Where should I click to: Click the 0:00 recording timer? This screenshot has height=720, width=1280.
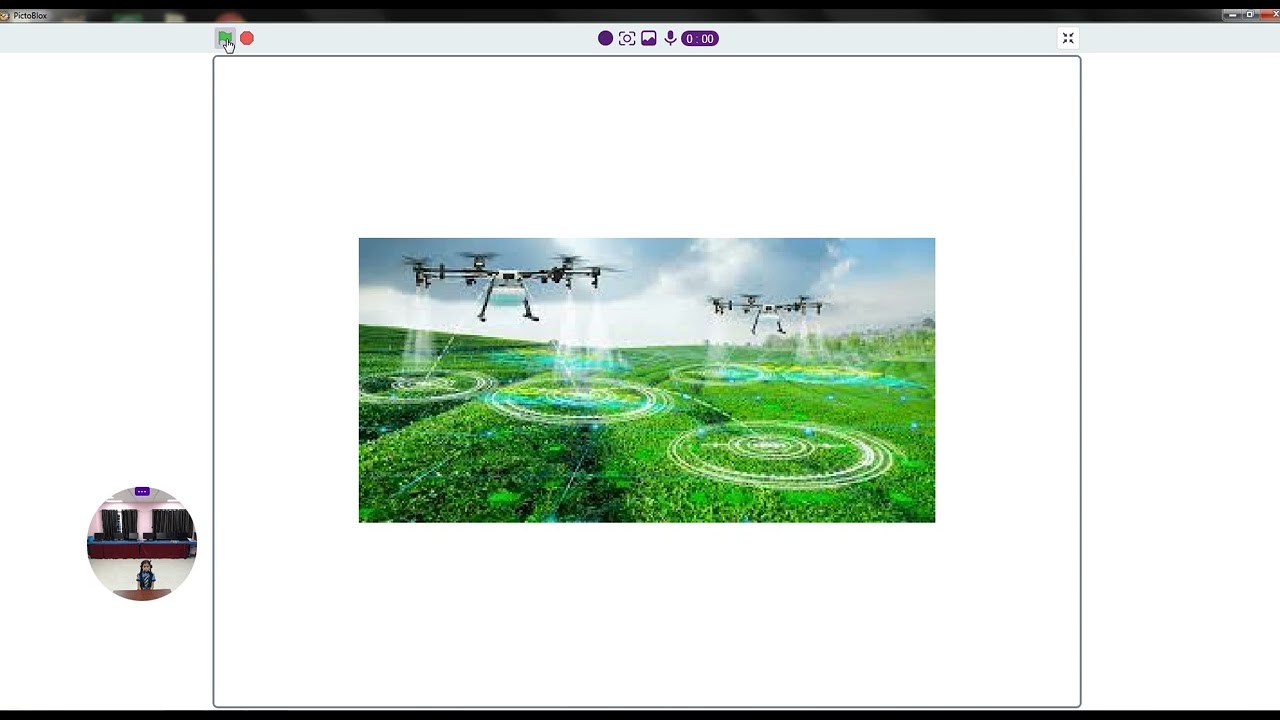[700, 38]
